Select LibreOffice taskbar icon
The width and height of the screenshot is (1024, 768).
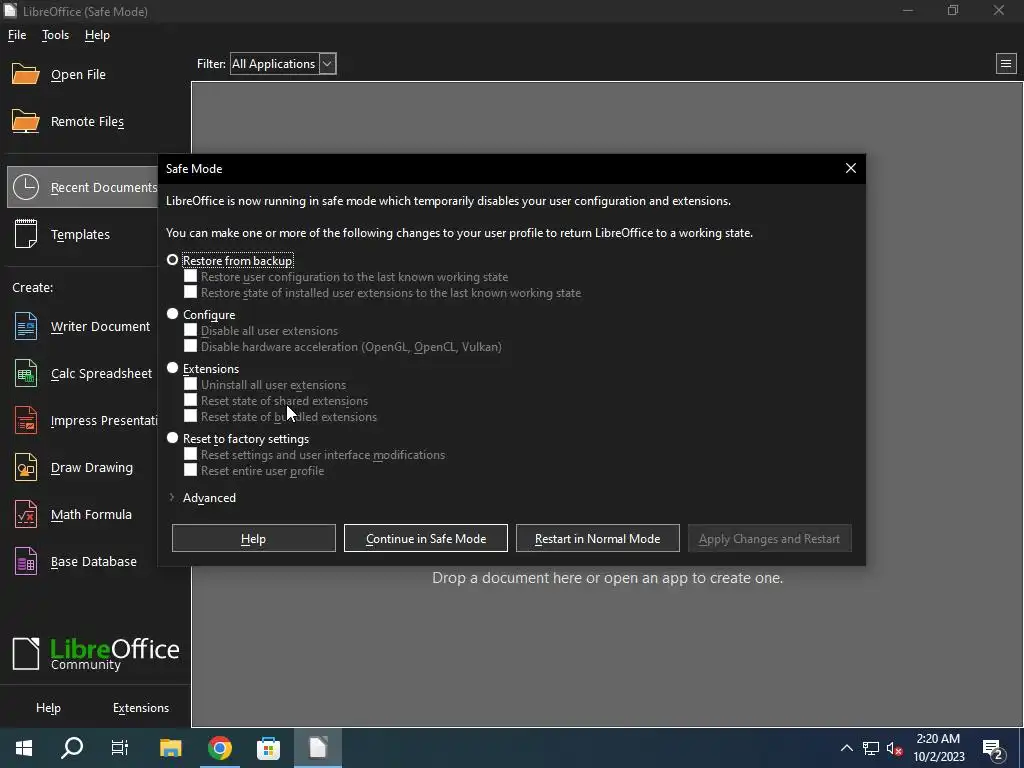click(x=317, y=748)
